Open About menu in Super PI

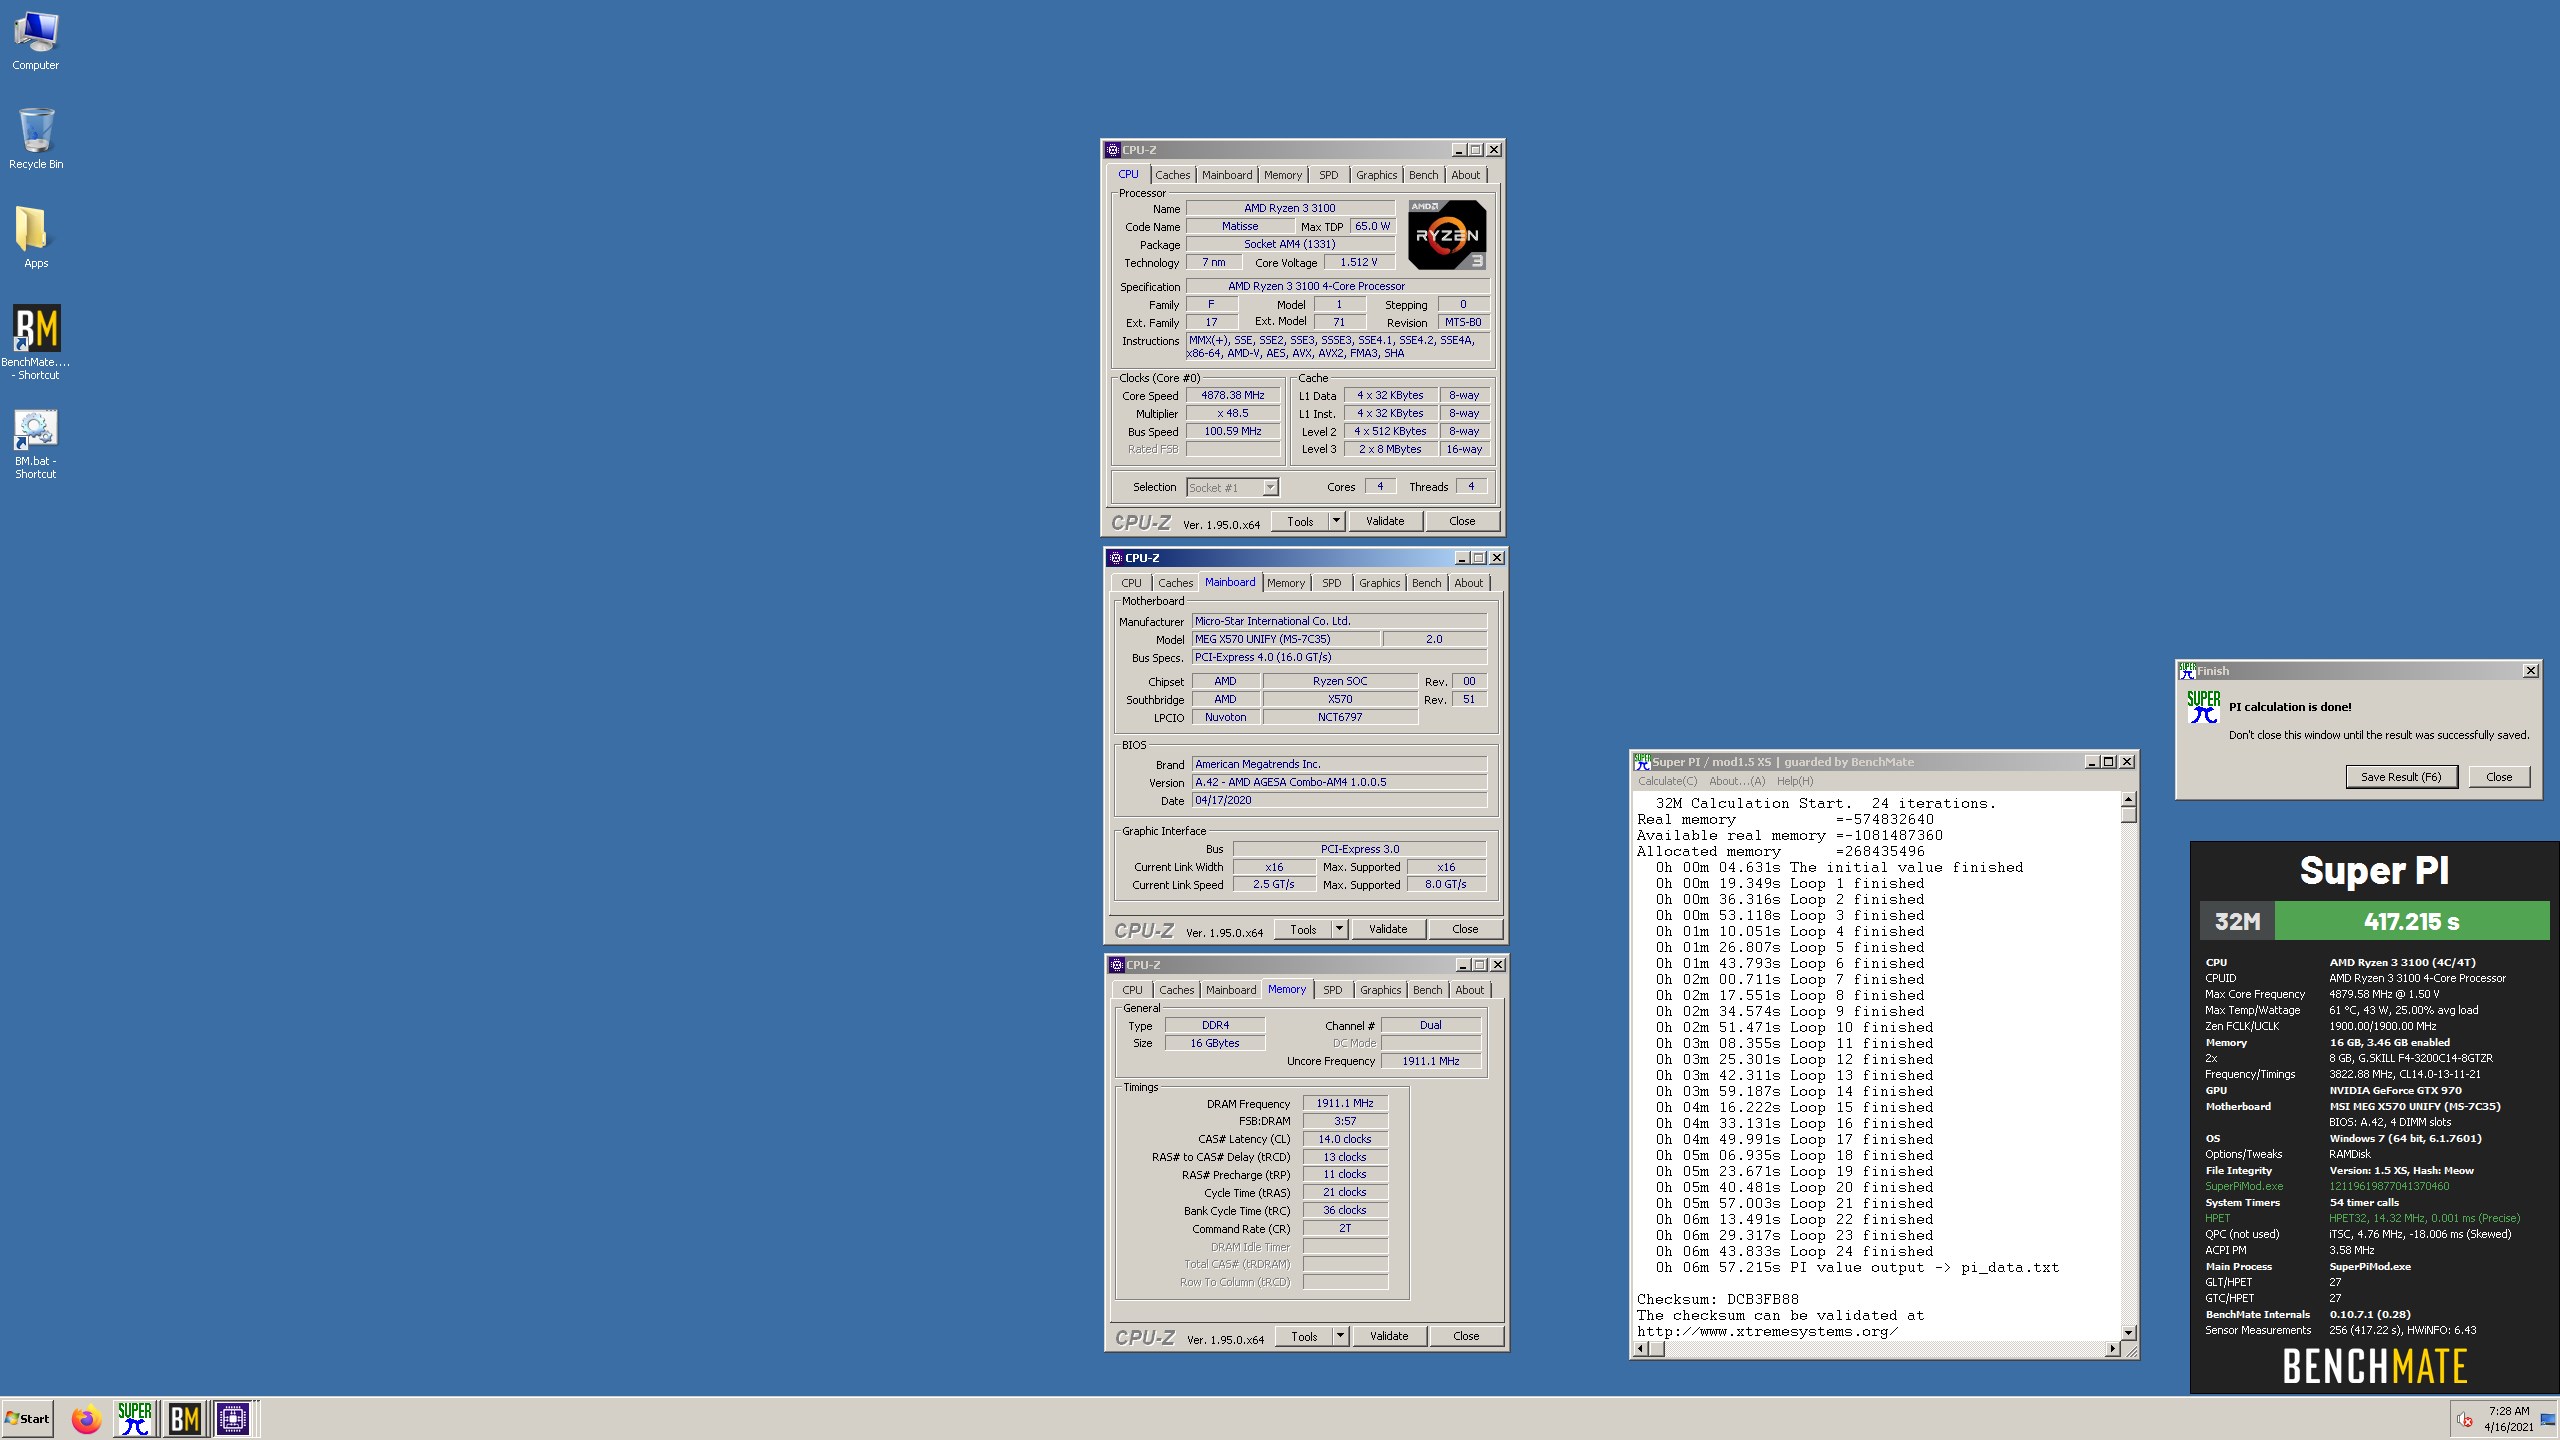coord(1737,781)
